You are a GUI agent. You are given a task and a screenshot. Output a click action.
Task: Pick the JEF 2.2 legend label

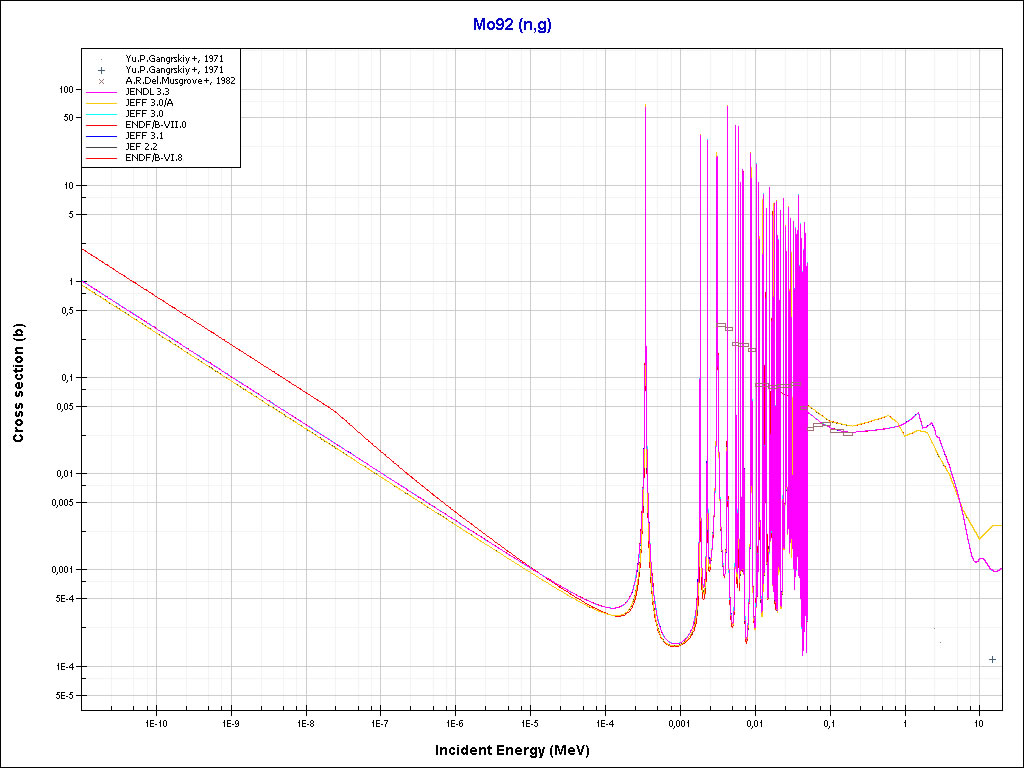click(141, 147)
